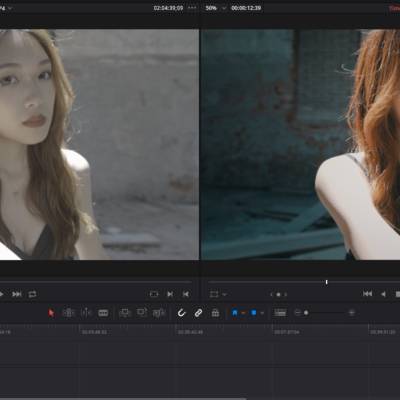
Task: Click the center dot between marker chevrons
Action: pos(278,294)
